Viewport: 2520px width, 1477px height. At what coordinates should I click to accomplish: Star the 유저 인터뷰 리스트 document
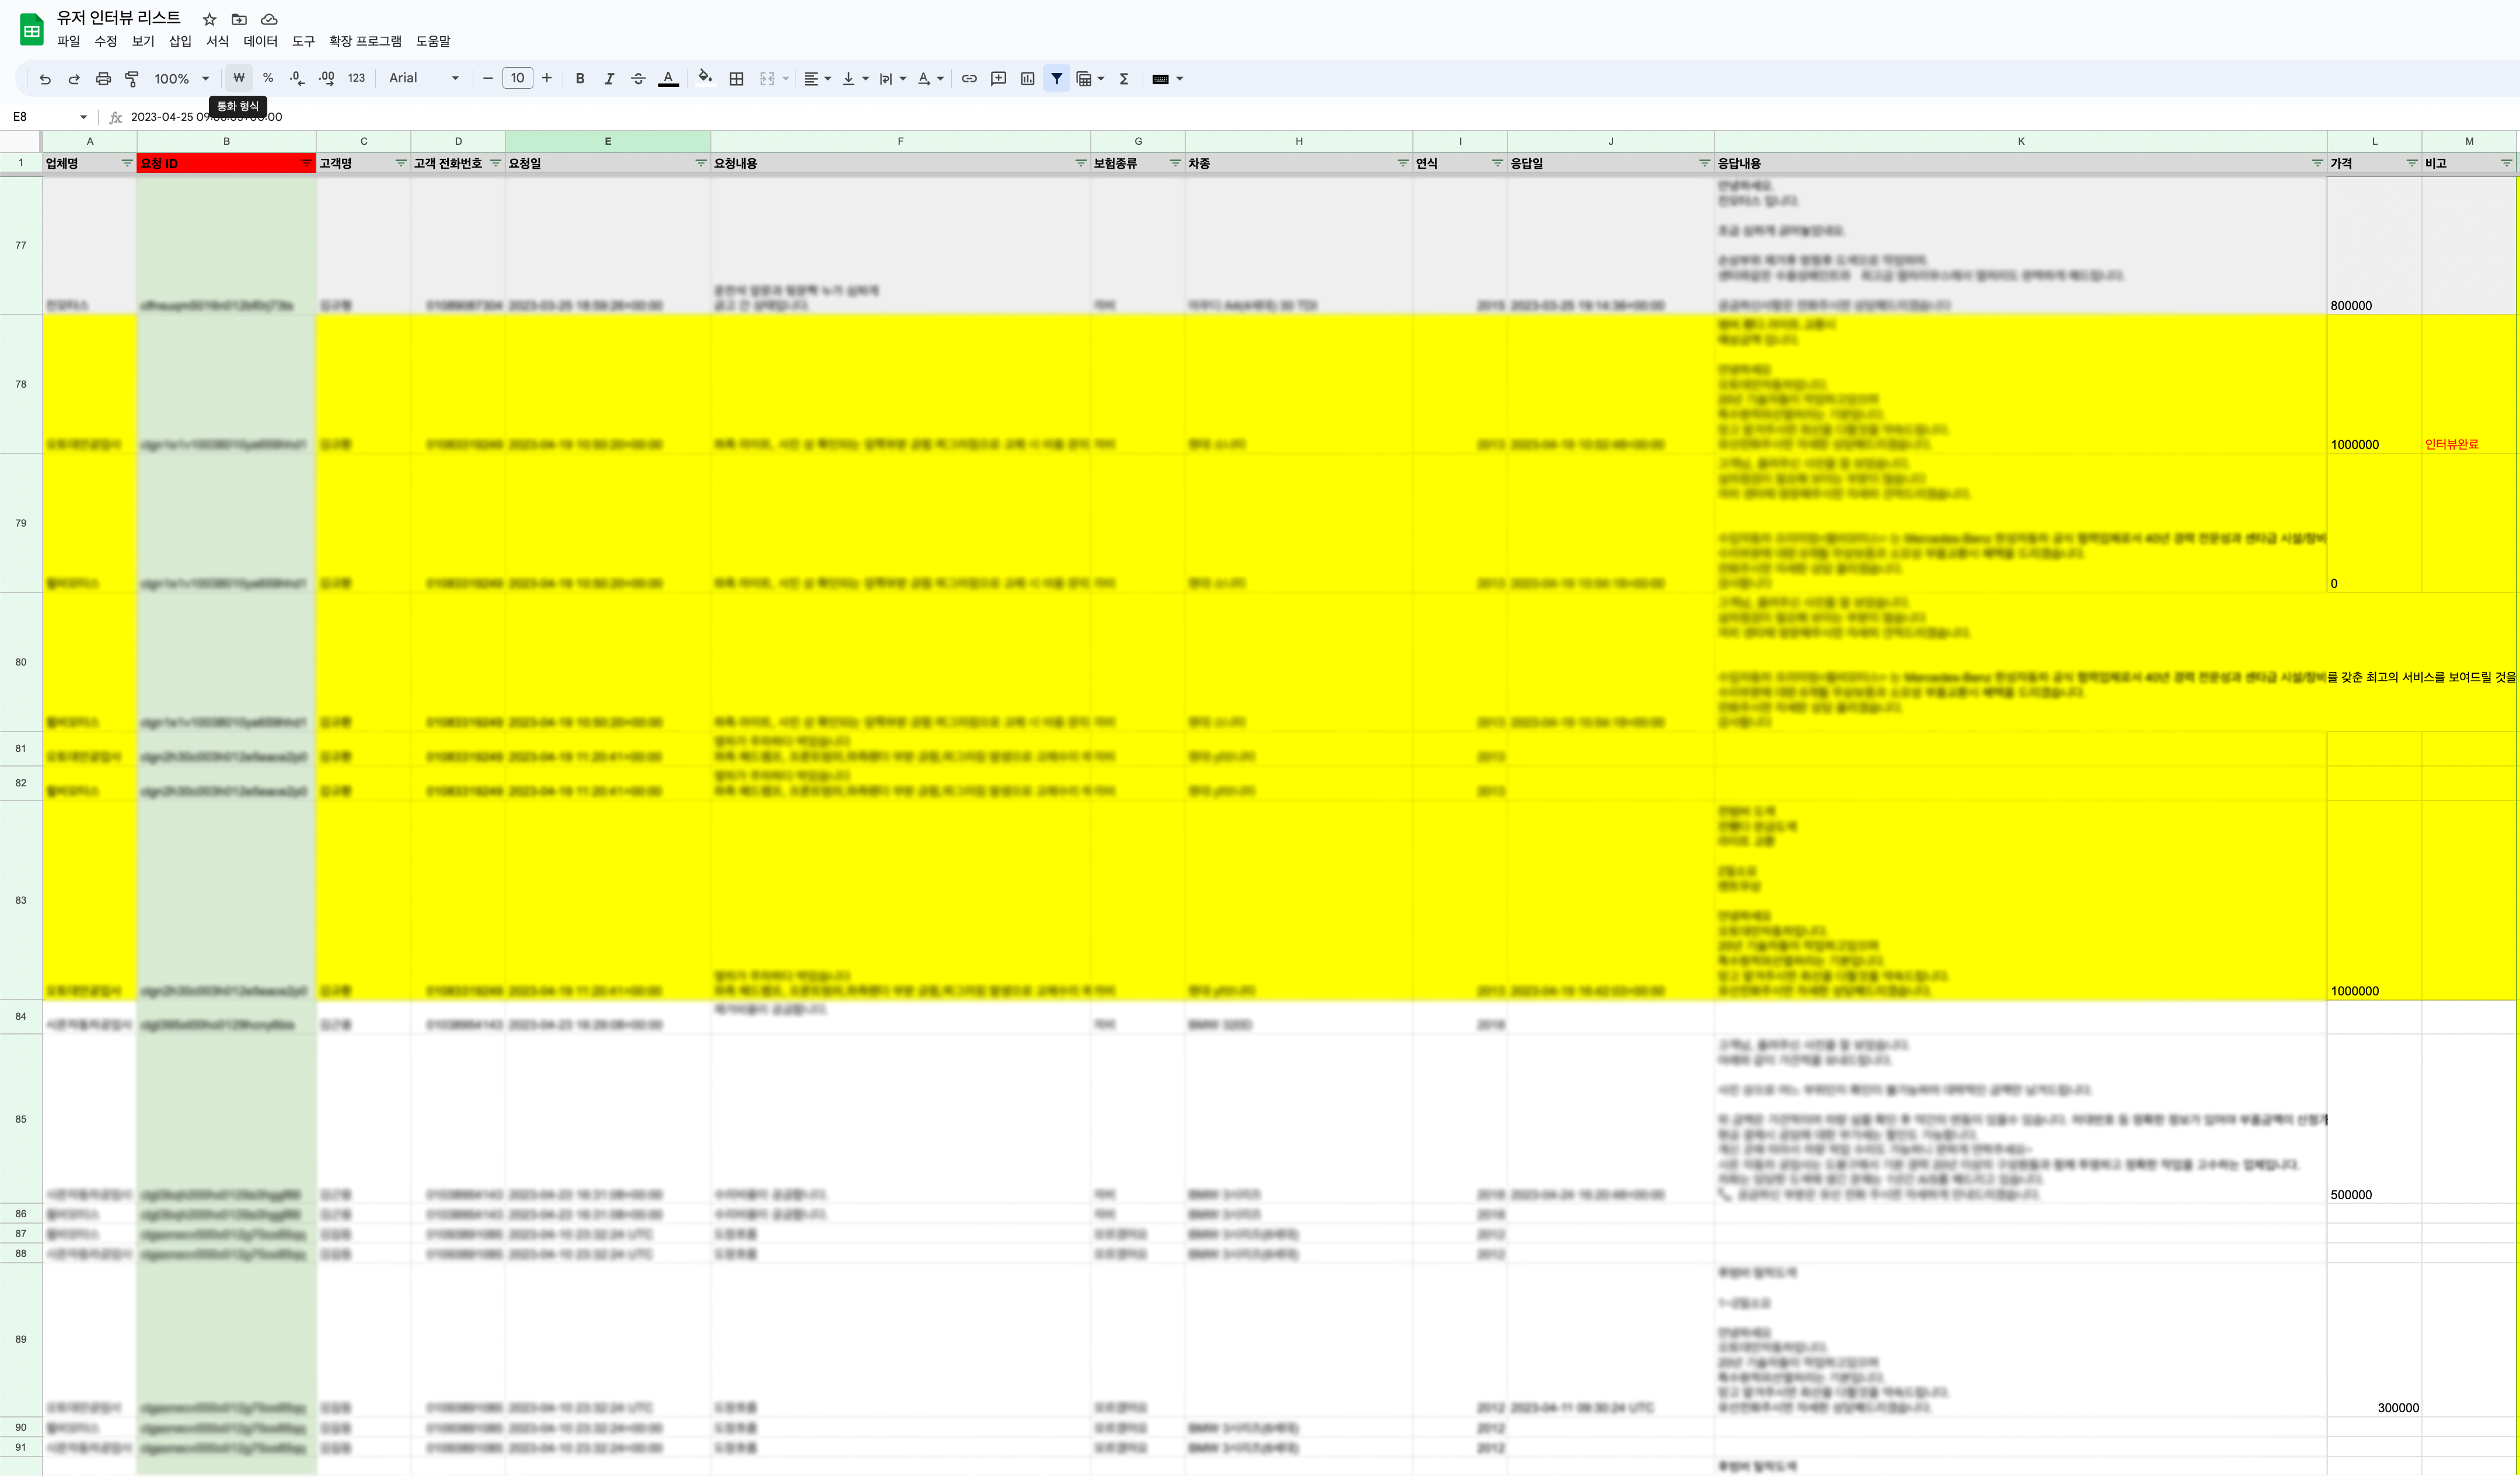click(x=209, y=19)
